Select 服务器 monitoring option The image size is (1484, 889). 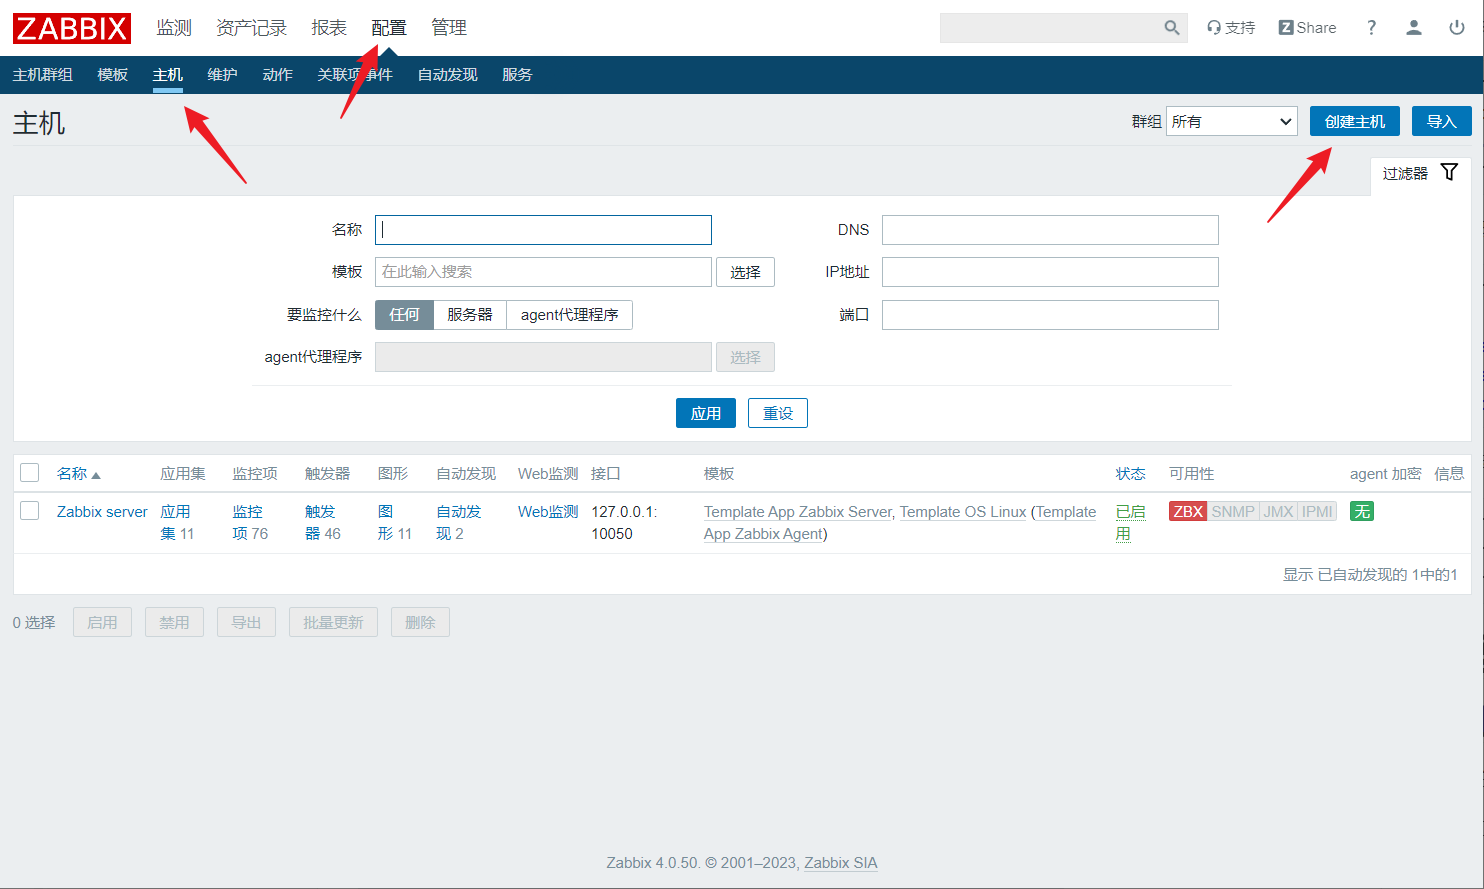[470, 315]
